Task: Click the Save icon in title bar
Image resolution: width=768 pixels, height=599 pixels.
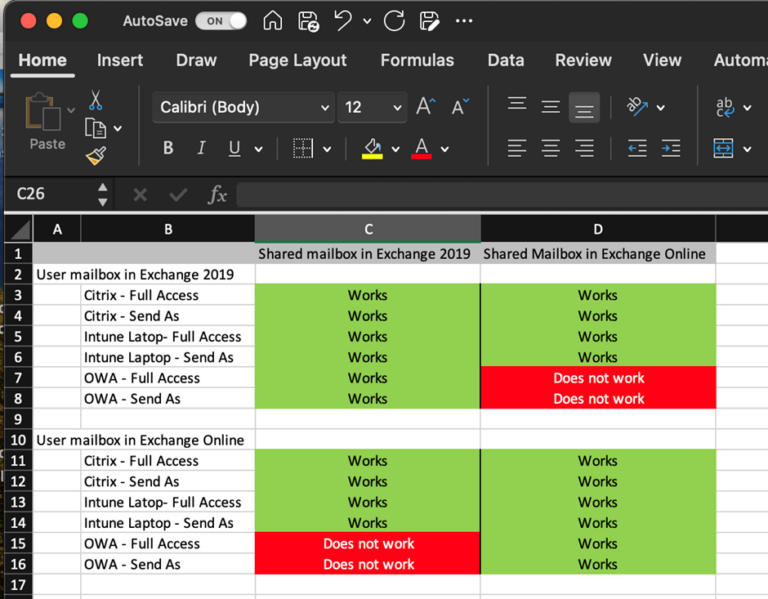Action: point(309,21)
